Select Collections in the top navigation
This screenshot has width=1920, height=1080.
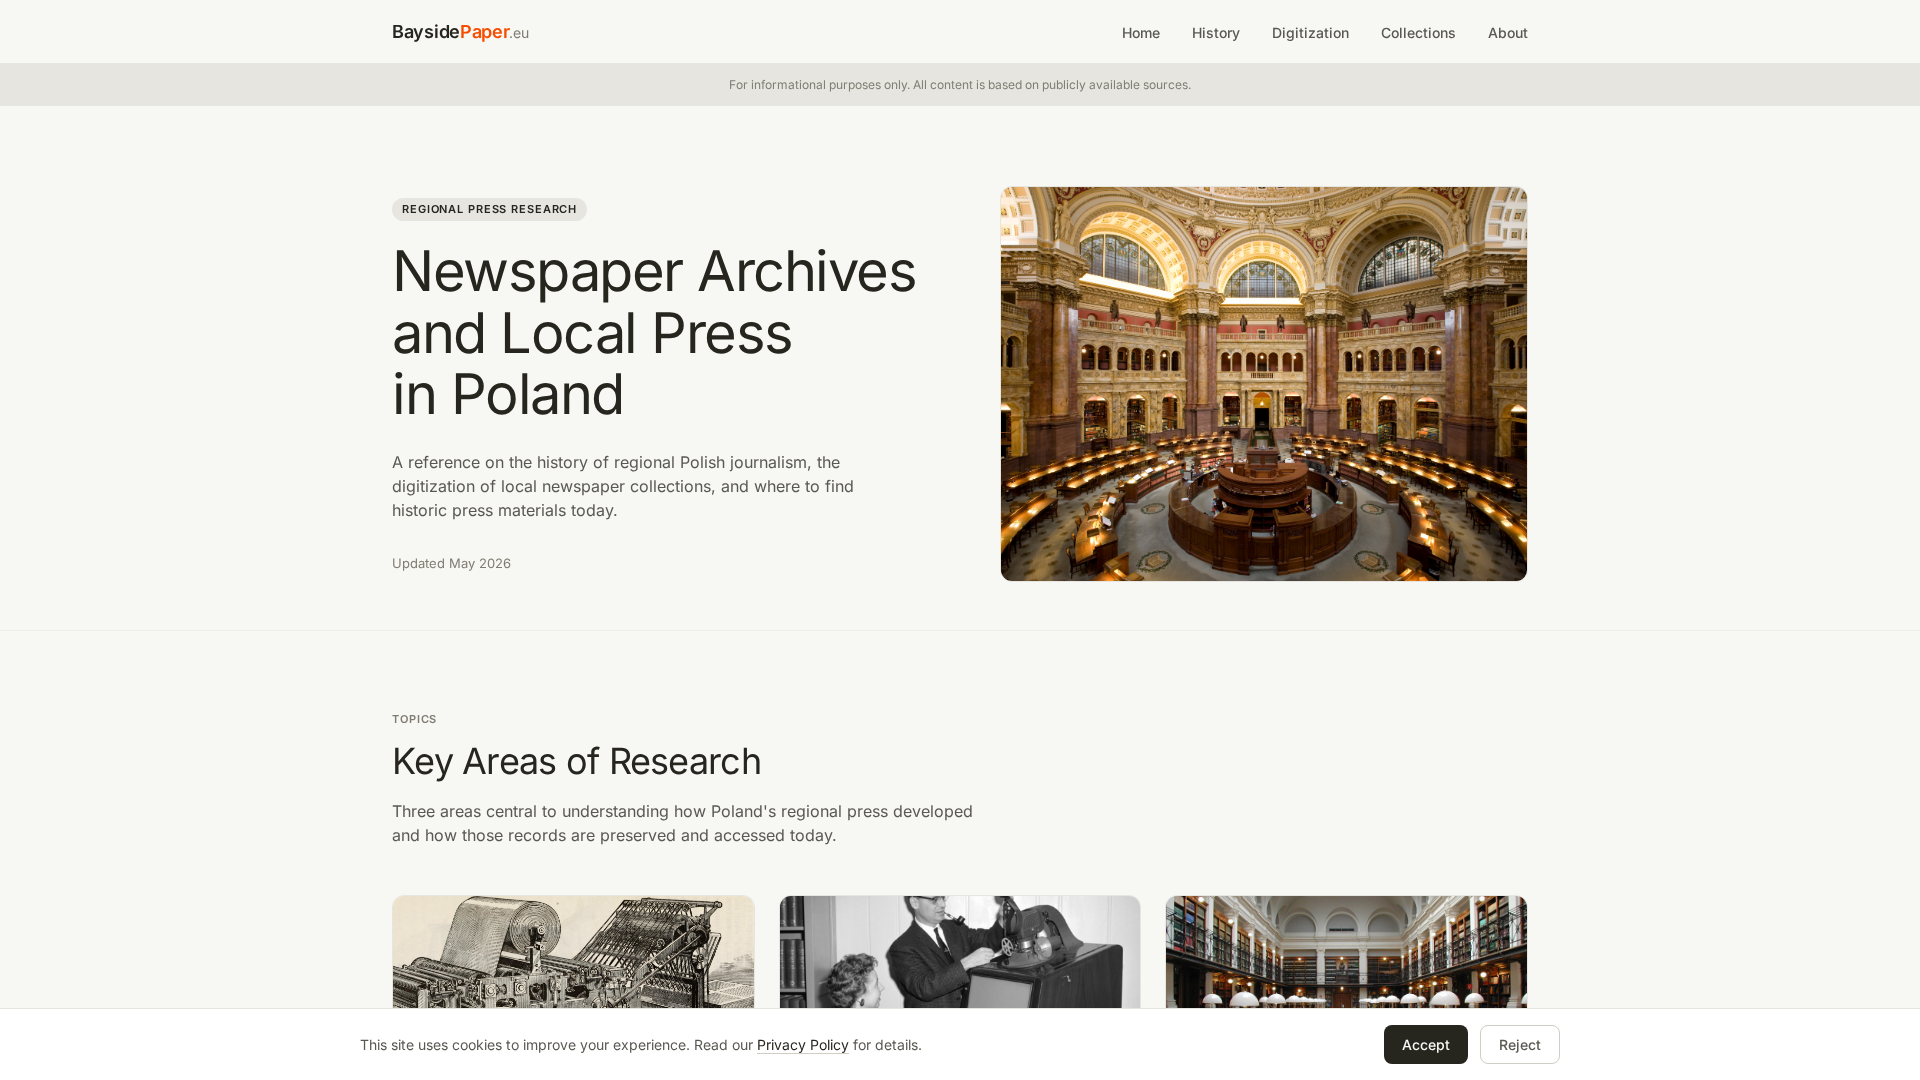(x=1418, y=33)
